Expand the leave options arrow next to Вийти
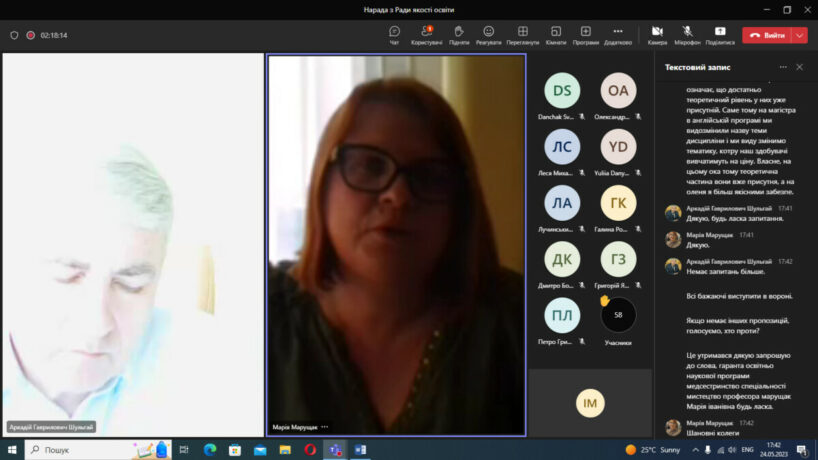 coord(799,35)
